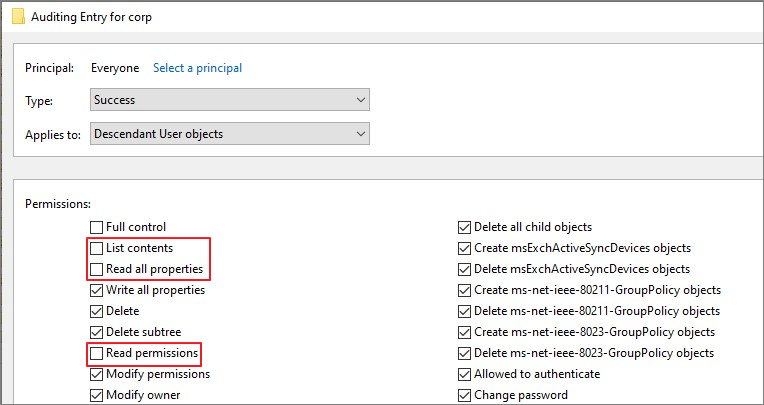Image resolution: width=764 pixels, height=405 pixels.
Task: Check the List contents checkbox
Action: pyautogui.click(x=96, y=248)
